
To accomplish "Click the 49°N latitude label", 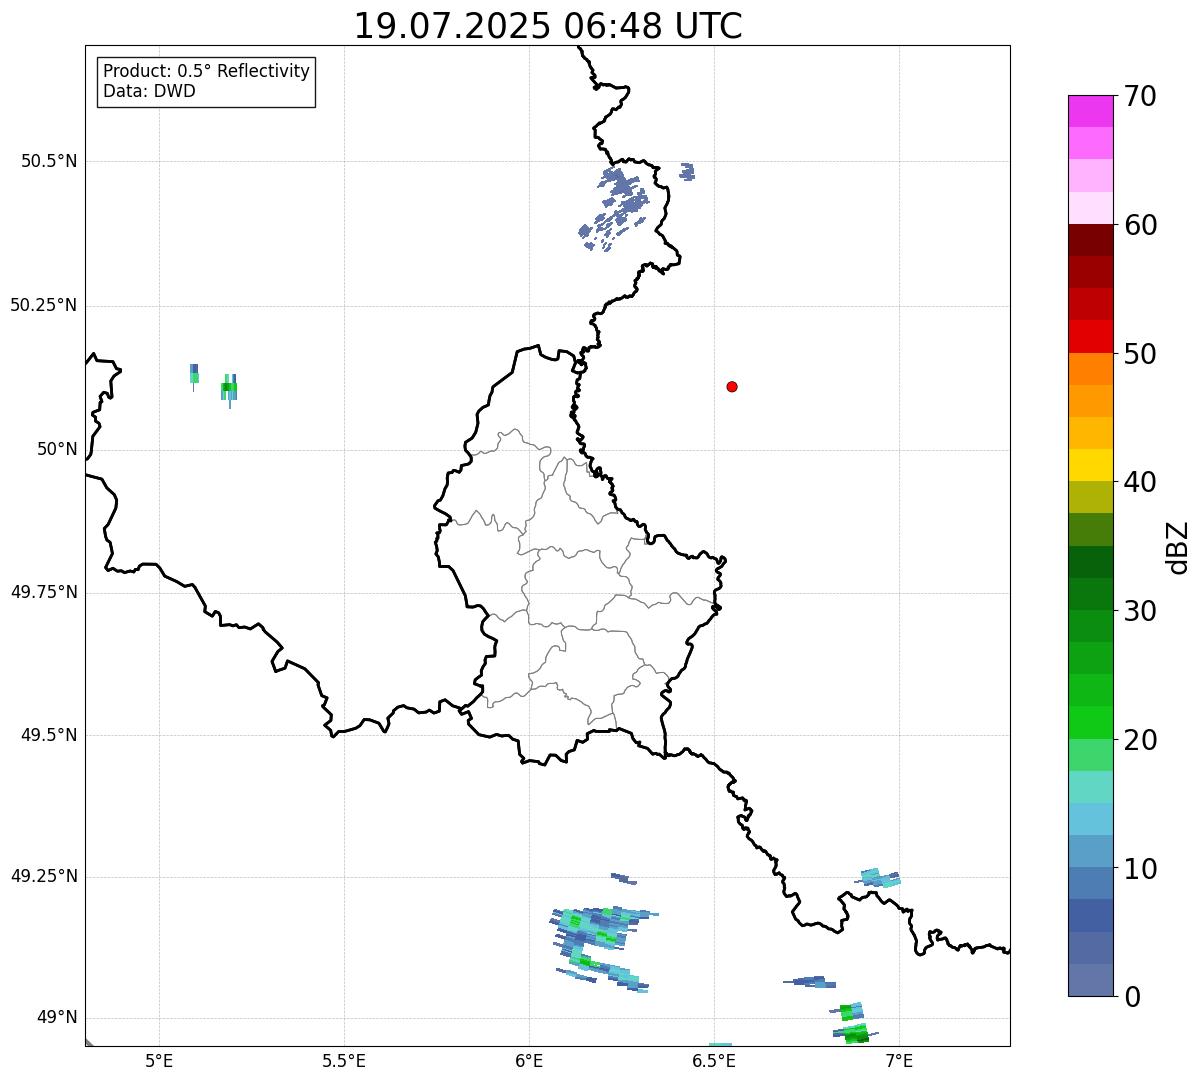I will pos(57,1018).
